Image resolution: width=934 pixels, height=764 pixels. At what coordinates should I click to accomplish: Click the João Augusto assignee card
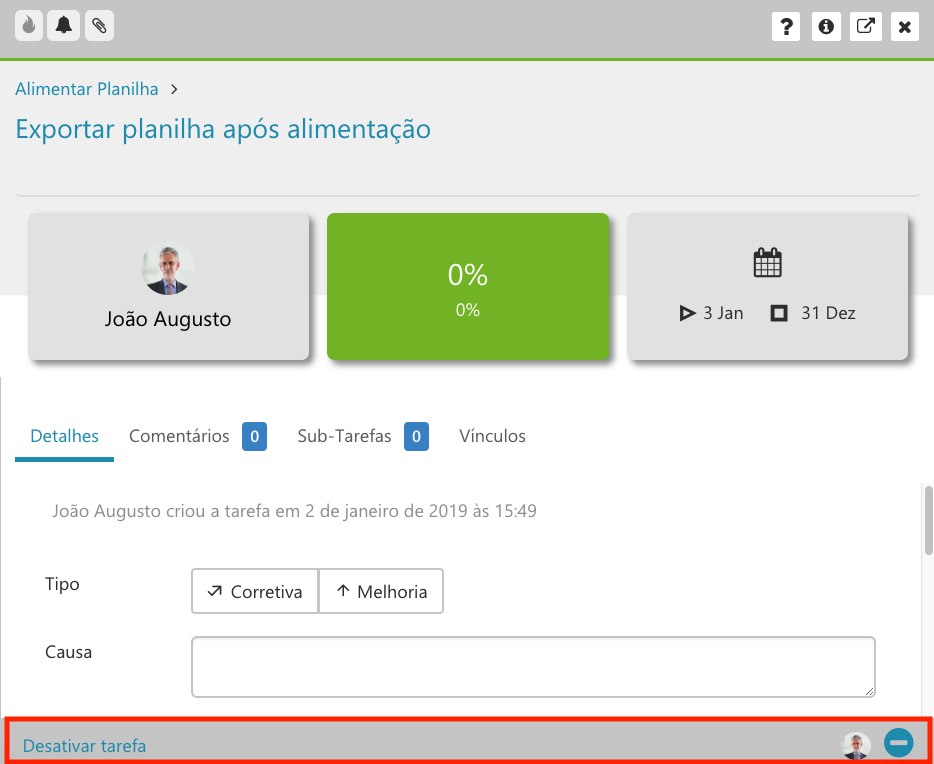click(169, 286)
